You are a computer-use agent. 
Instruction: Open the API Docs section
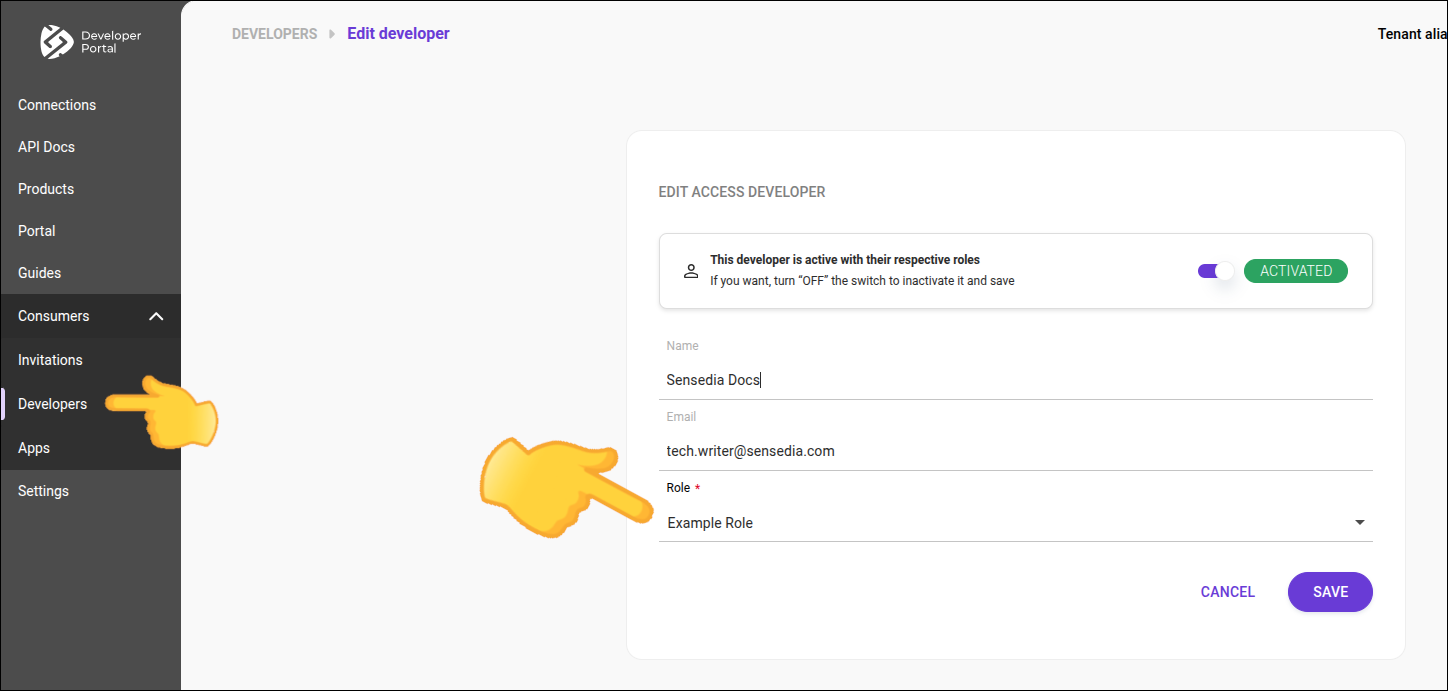tap(46, 146)
